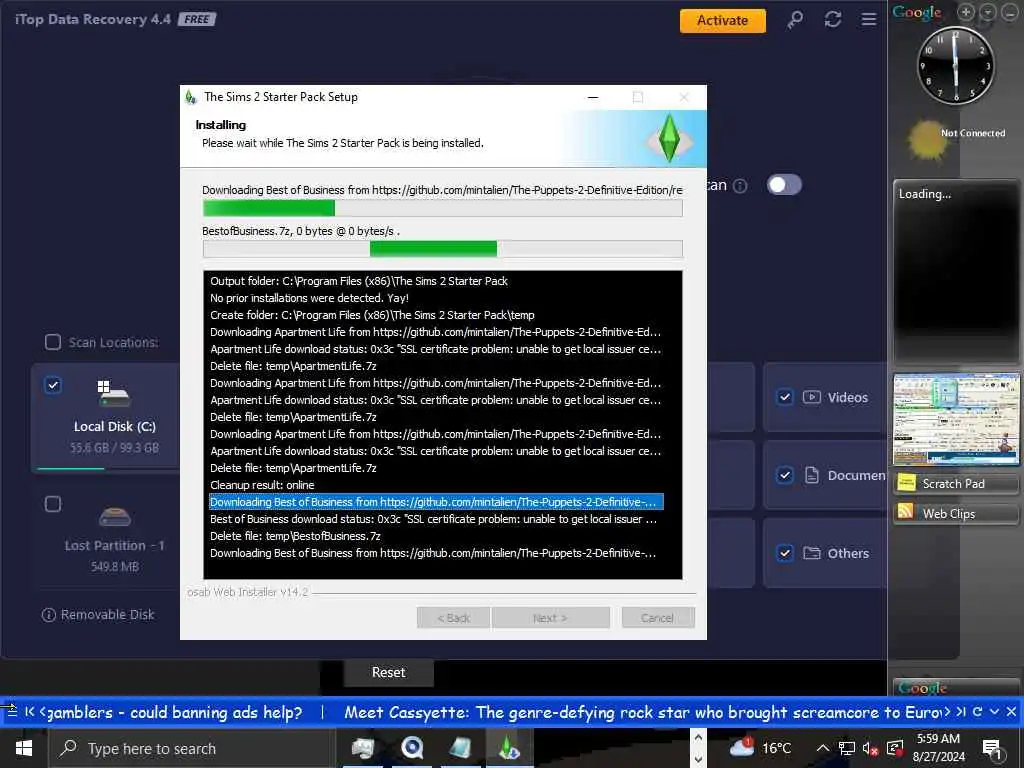Toggle the scan switch in iTop Data Recovery

784,185
